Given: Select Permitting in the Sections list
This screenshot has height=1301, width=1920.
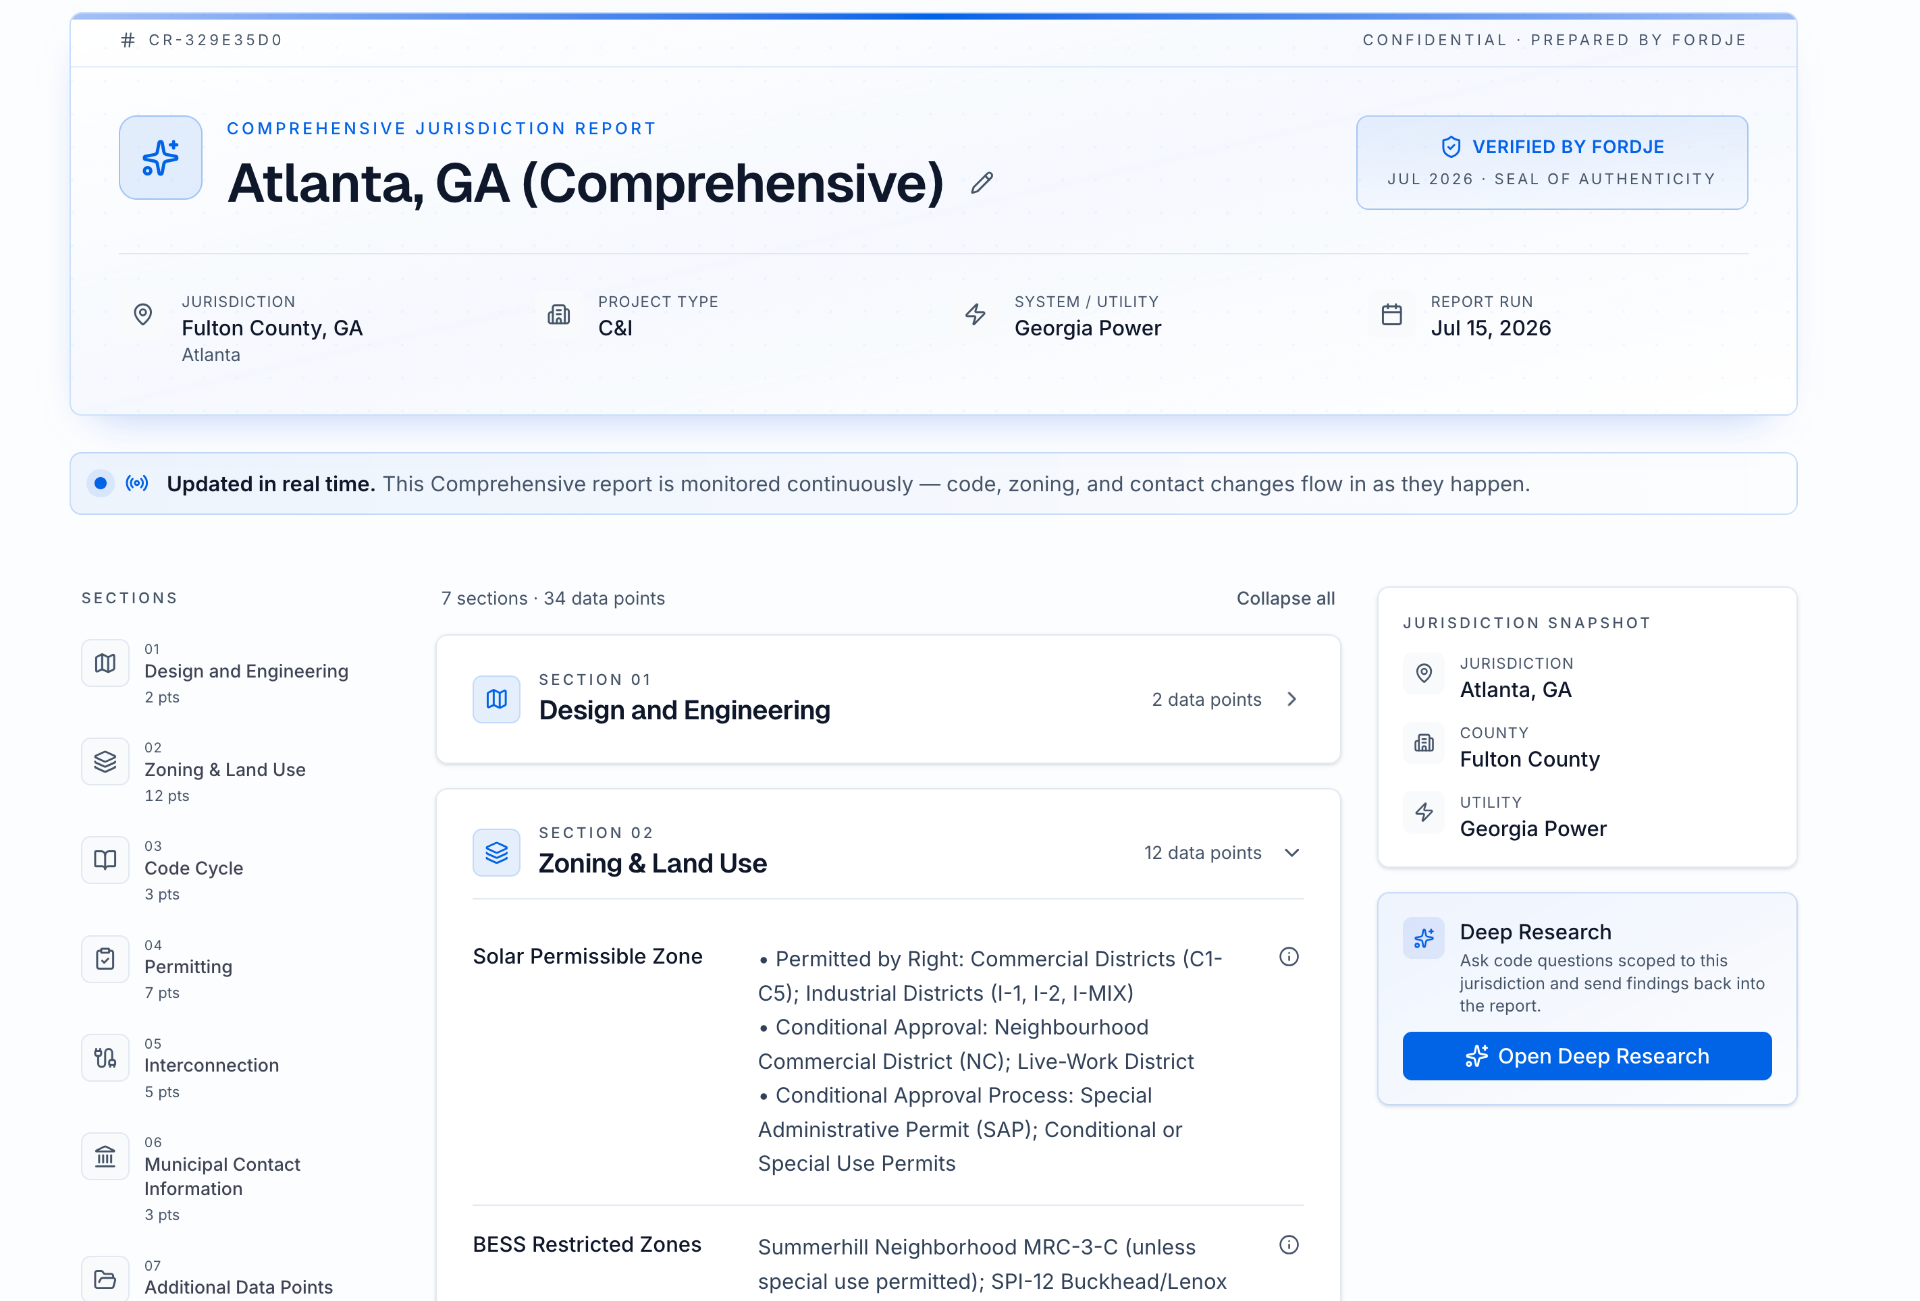Looking at the screenshot, I should point(188,967).
